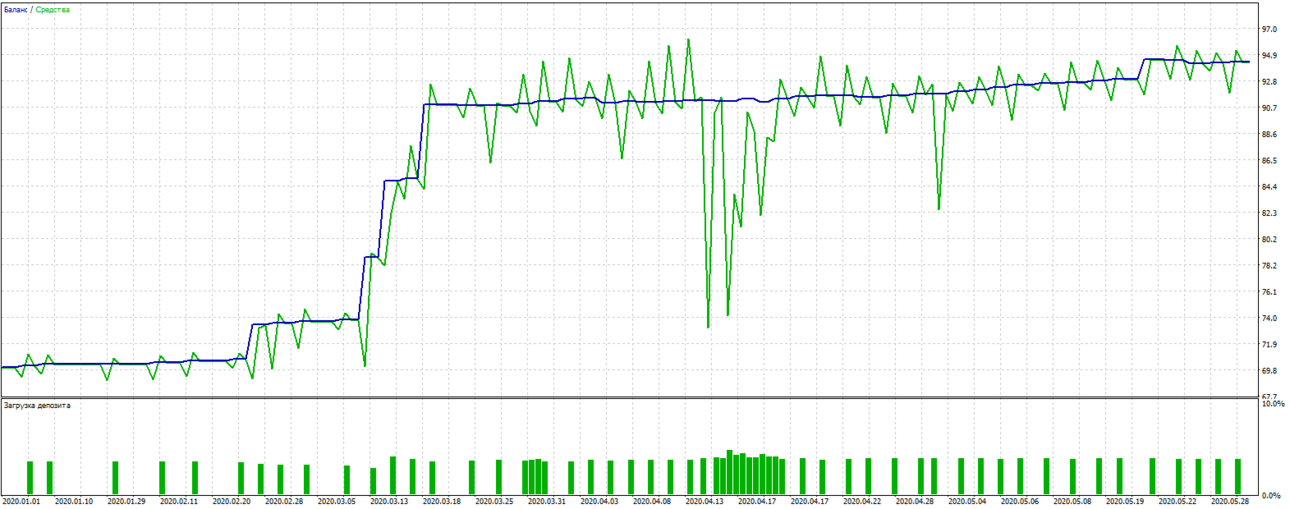Viewport: 1290px width, 509px height.
Task: Click the 2020.01.01 date label
Action: click(22, 502)
